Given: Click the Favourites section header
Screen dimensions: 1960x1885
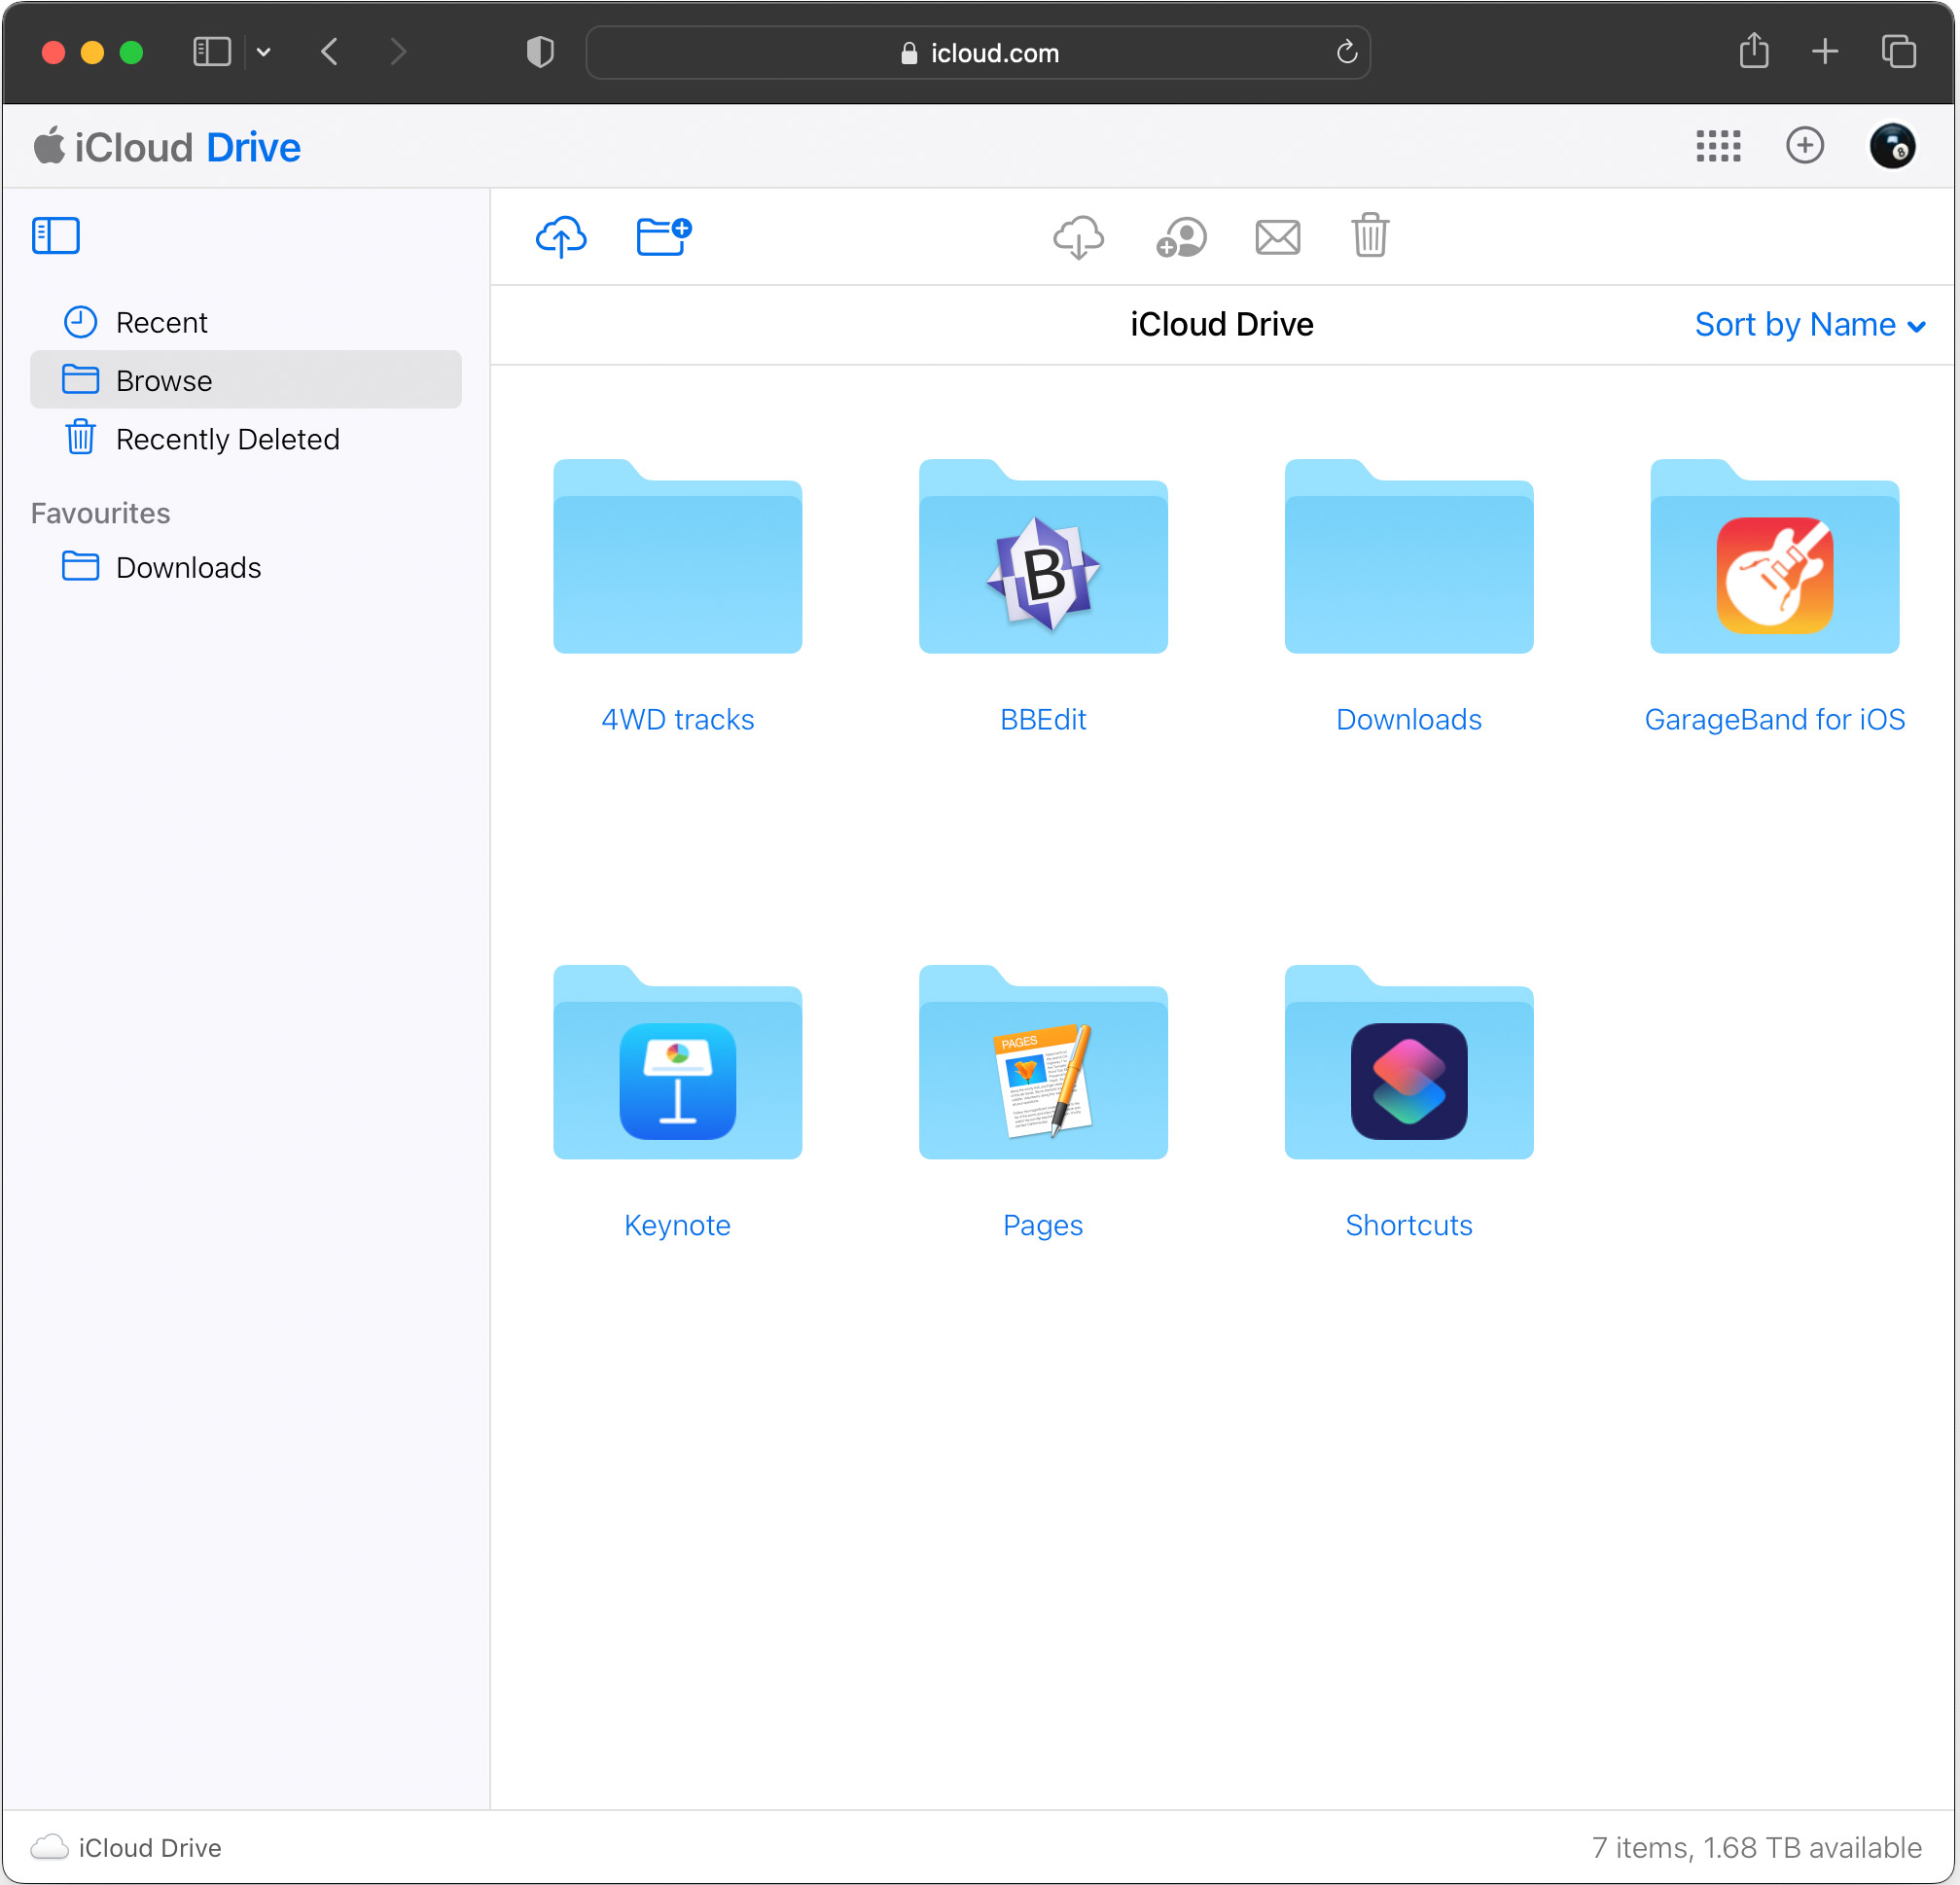Looking at the screenshot, I should 101,513.
